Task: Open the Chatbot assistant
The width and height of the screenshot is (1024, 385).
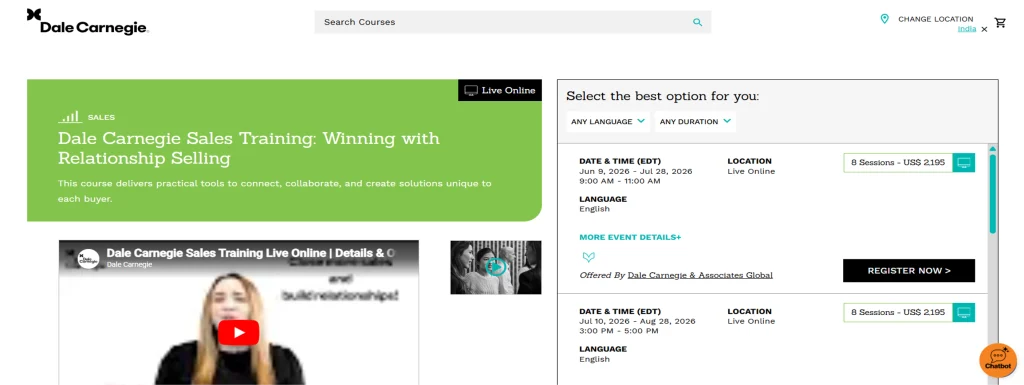Action: point(998,360)
